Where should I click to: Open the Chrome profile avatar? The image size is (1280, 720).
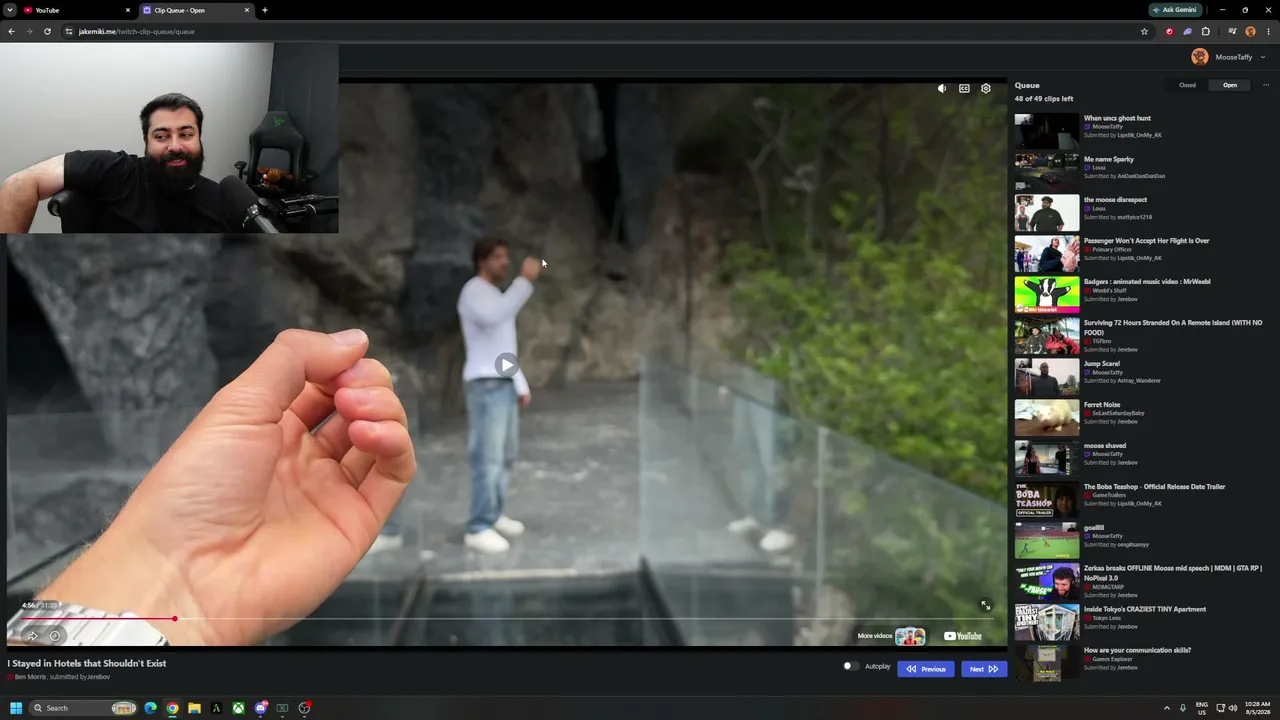click(1250, 31)
